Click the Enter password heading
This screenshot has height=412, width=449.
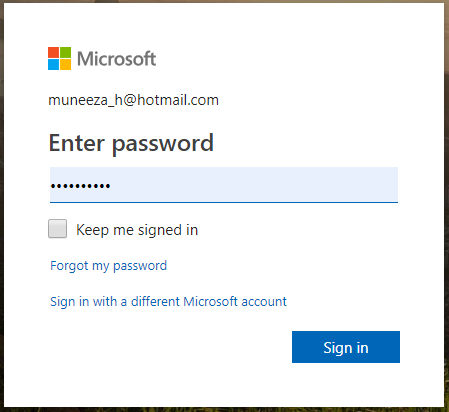click(131, 143)
